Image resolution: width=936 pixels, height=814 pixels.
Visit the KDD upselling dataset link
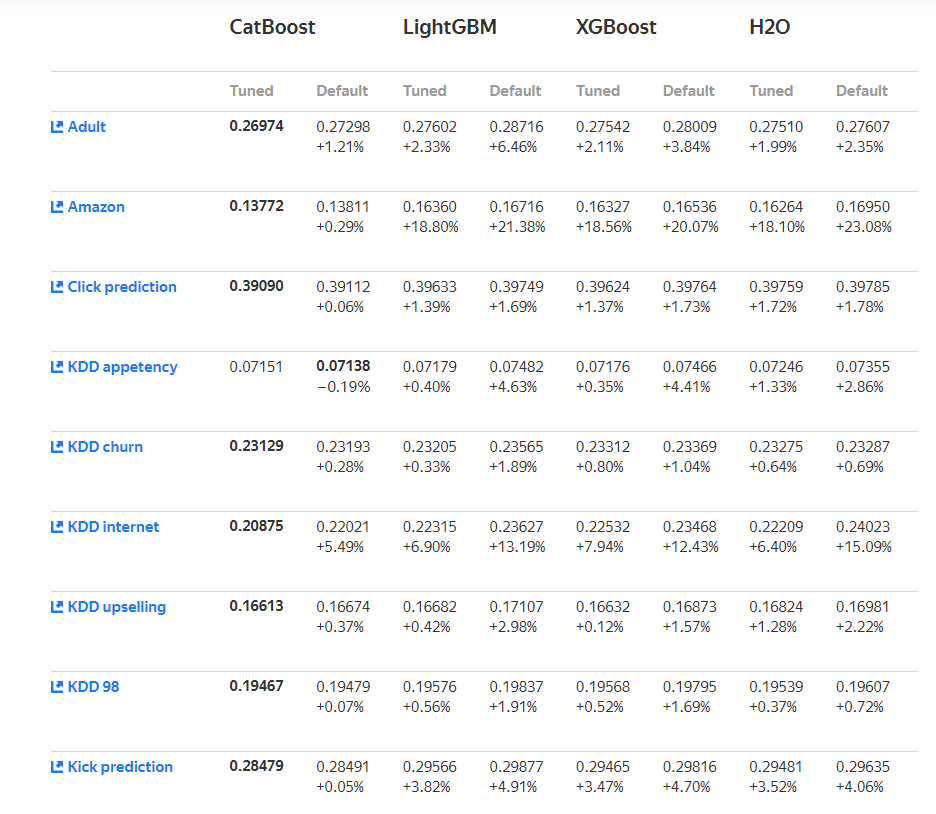click(x=116, y=607)
